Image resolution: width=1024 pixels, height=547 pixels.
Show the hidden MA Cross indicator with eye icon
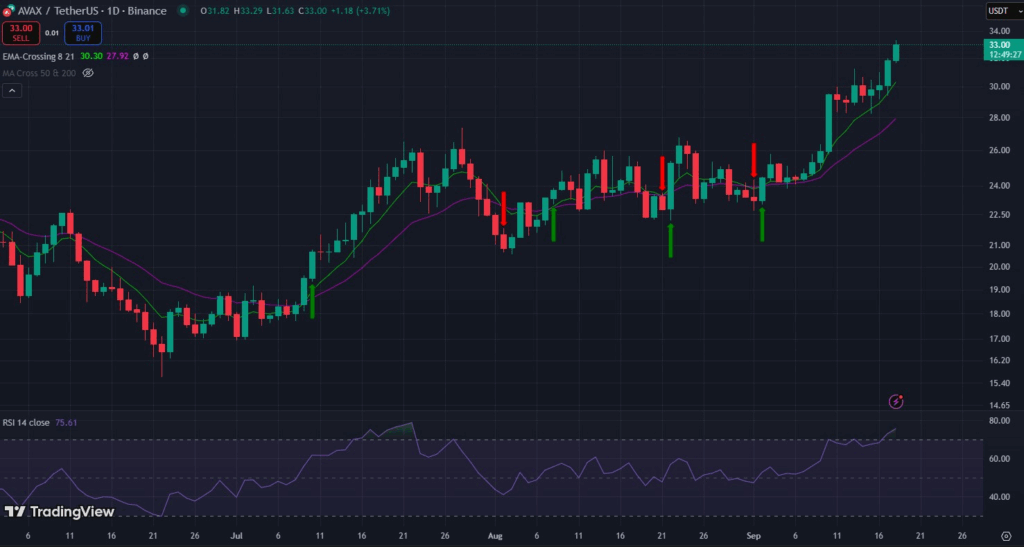(88, 73)
